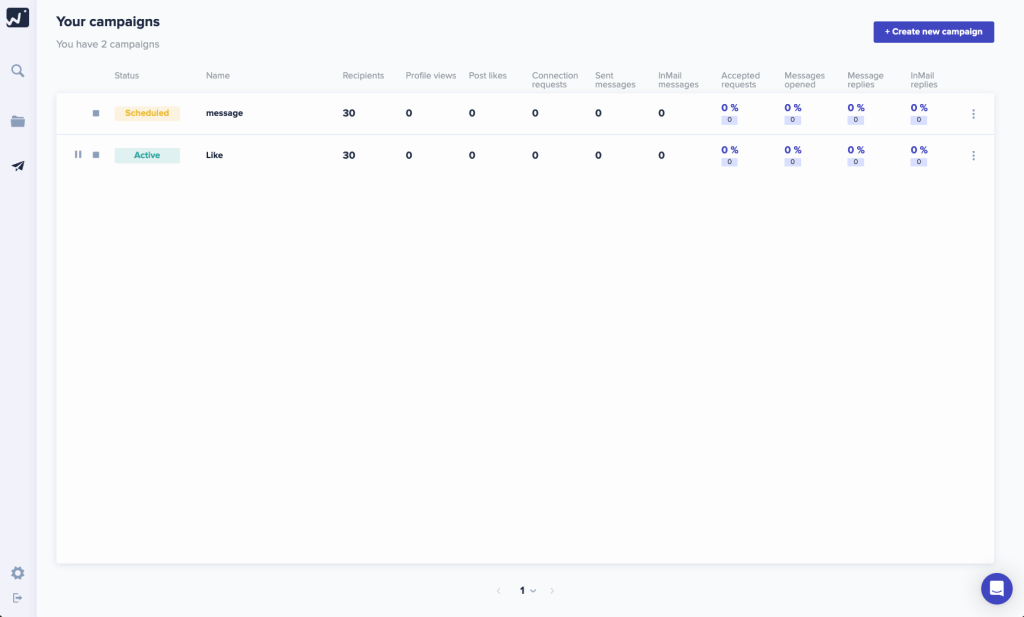Viewport: 1024px width, 617px height.
Task: Click the Create new campaign button
Action: click(933, 32)
